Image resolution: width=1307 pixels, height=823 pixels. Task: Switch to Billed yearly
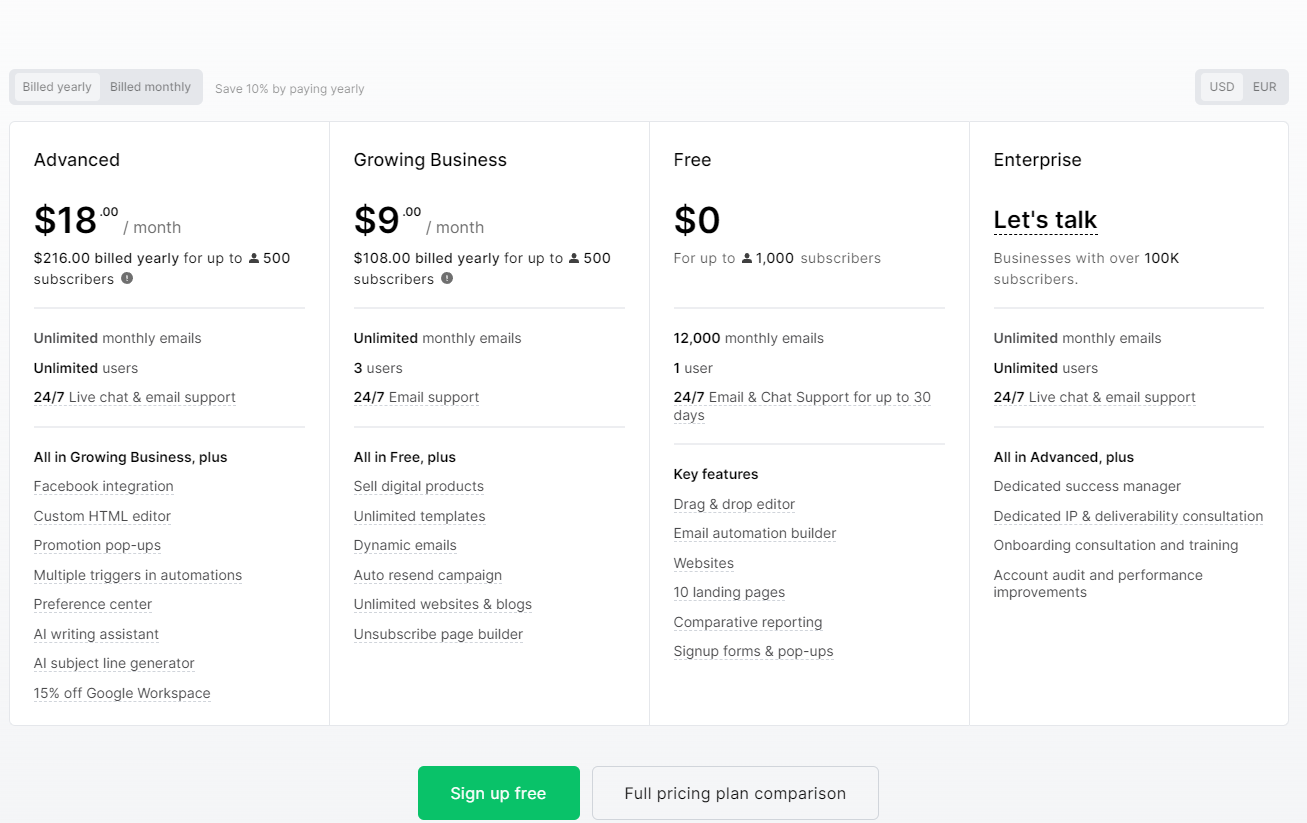[57, 87]
